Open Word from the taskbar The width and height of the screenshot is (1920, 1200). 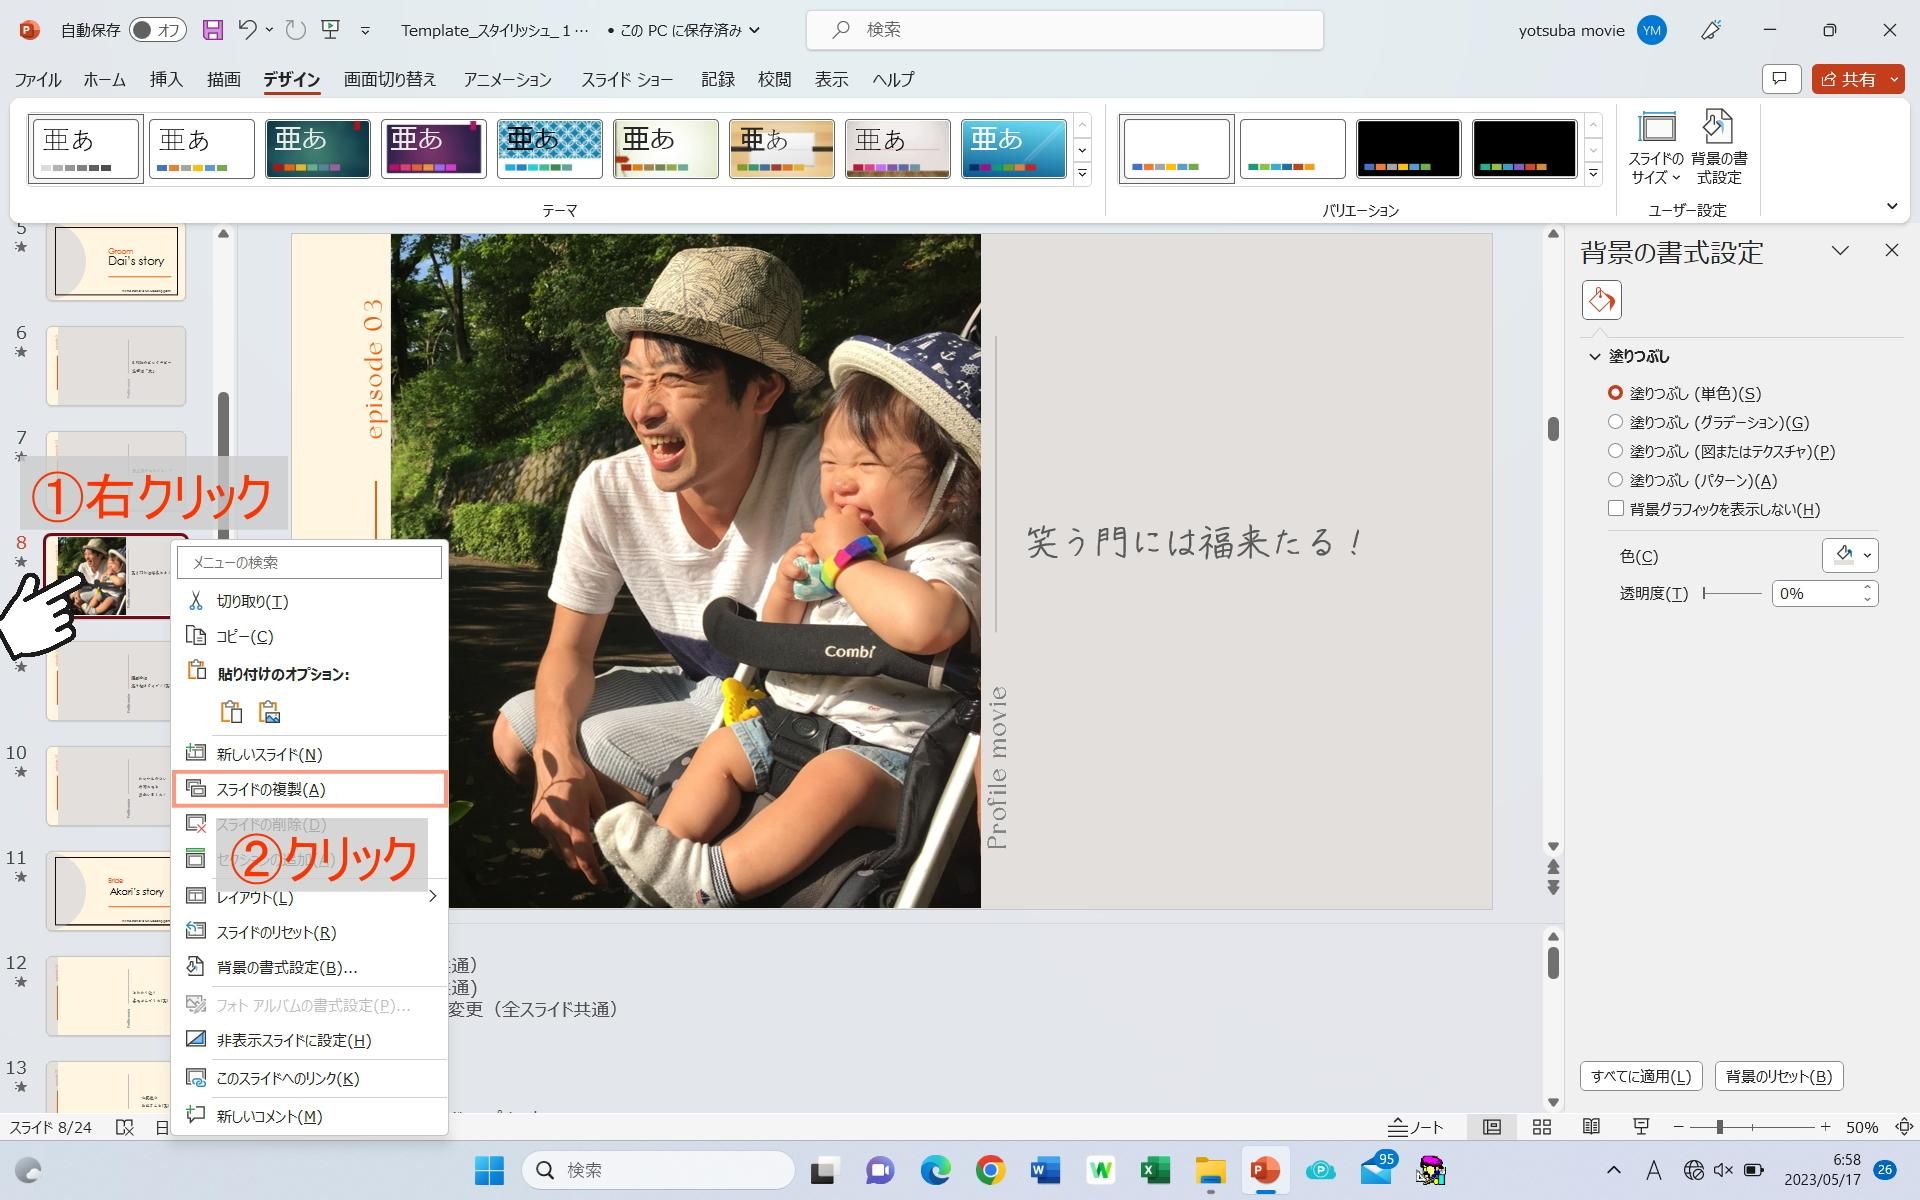(1045, 1170)
